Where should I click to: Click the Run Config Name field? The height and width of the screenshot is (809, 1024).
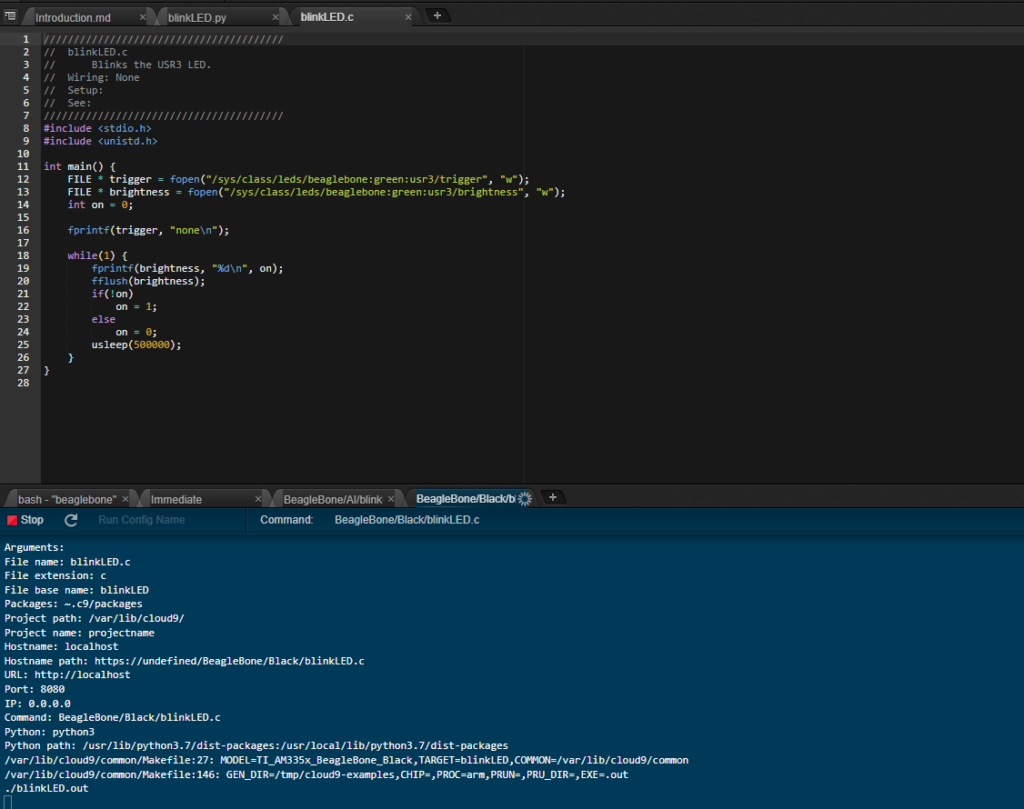click(142, 520)
